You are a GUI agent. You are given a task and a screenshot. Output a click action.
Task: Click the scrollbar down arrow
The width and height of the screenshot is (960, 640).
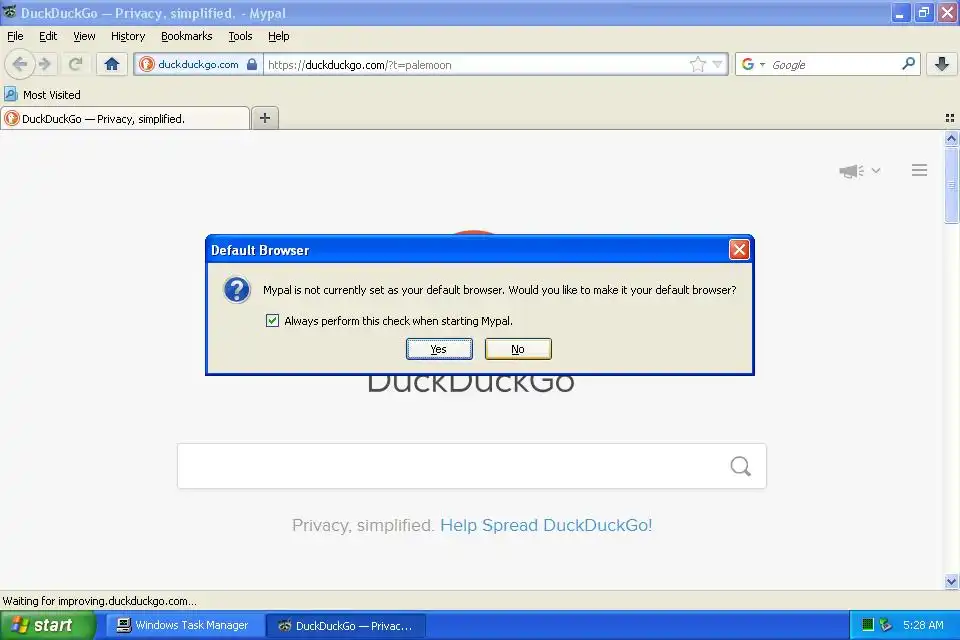tap(951, 581)
